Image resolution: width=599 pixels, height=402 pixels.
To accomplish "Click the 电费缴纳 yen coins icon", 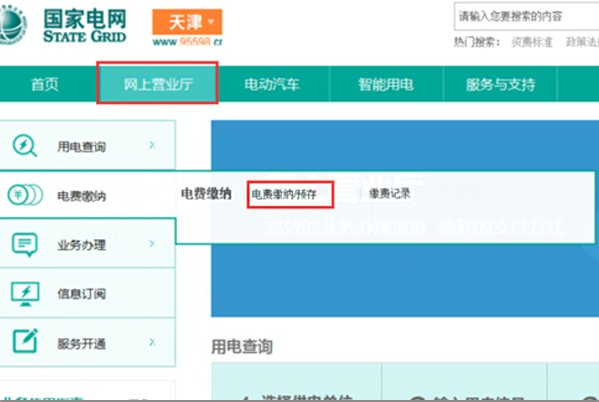I will click(x=25, y=195).
